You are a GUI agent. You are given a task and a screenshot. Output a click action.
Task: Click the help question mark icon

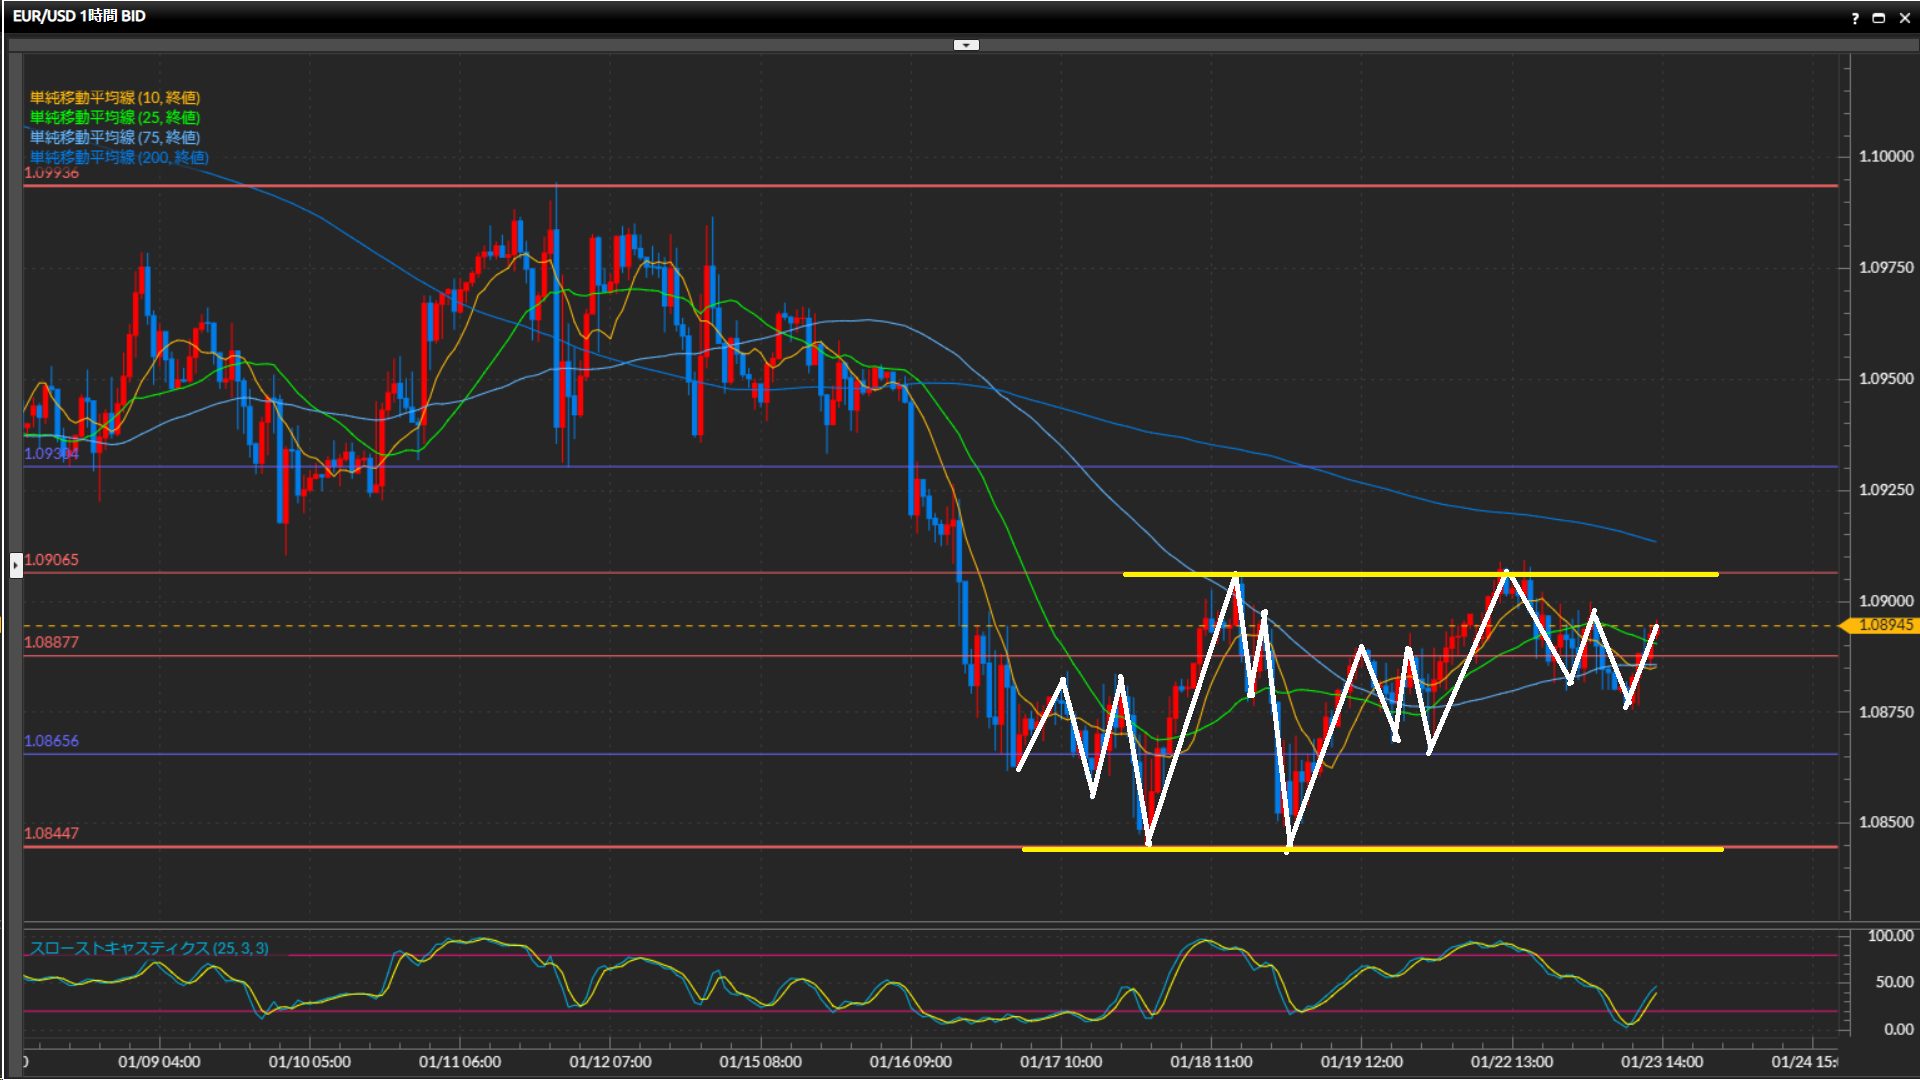1855,18
